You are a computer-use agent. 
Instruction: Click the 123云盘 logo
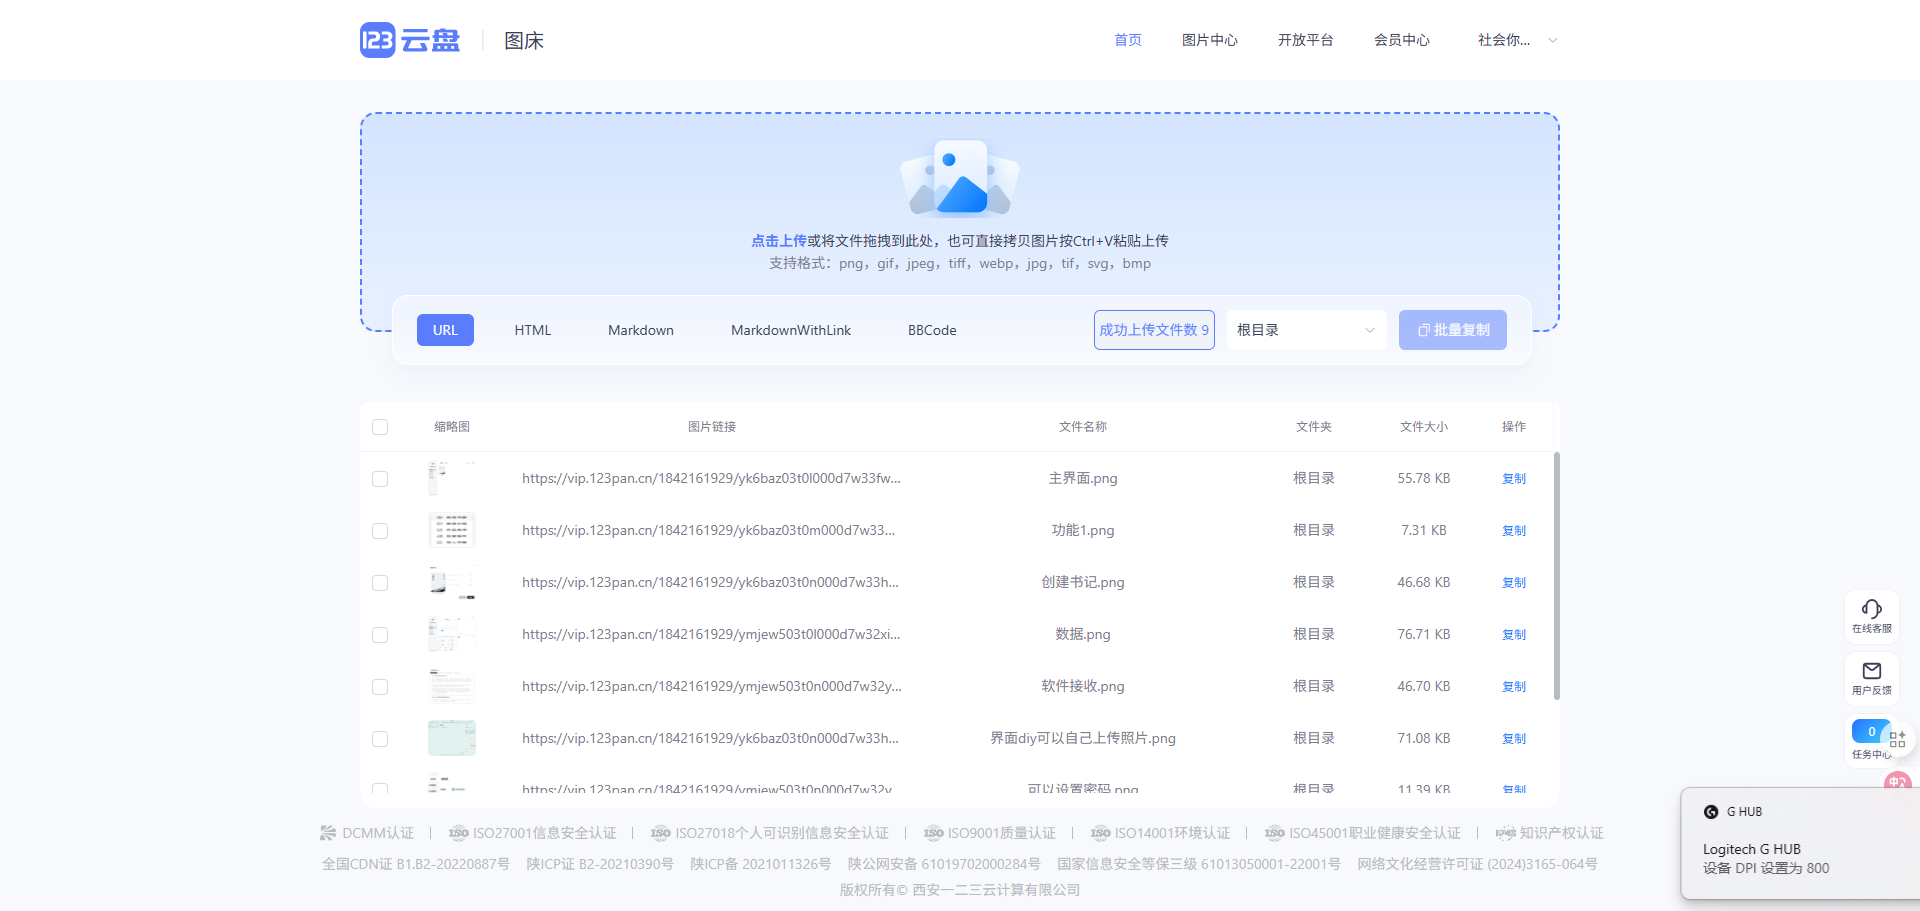[x=409, y=40]
